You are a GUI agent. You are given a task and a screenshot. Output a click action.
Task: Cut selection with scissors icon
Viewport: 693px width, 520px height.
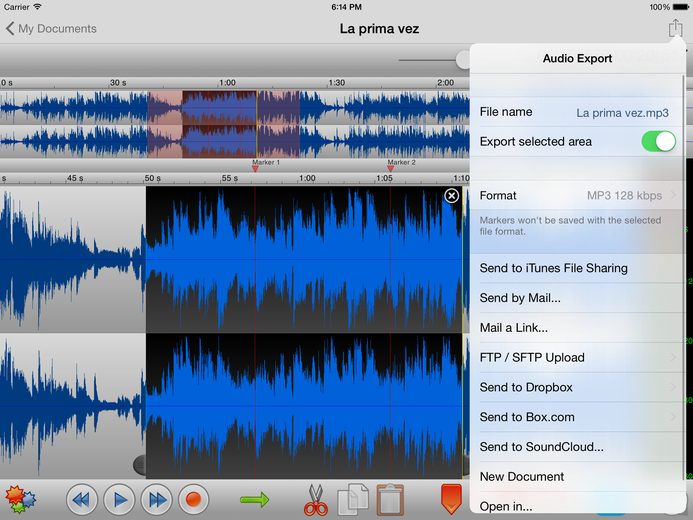click(x=316, y=500)
